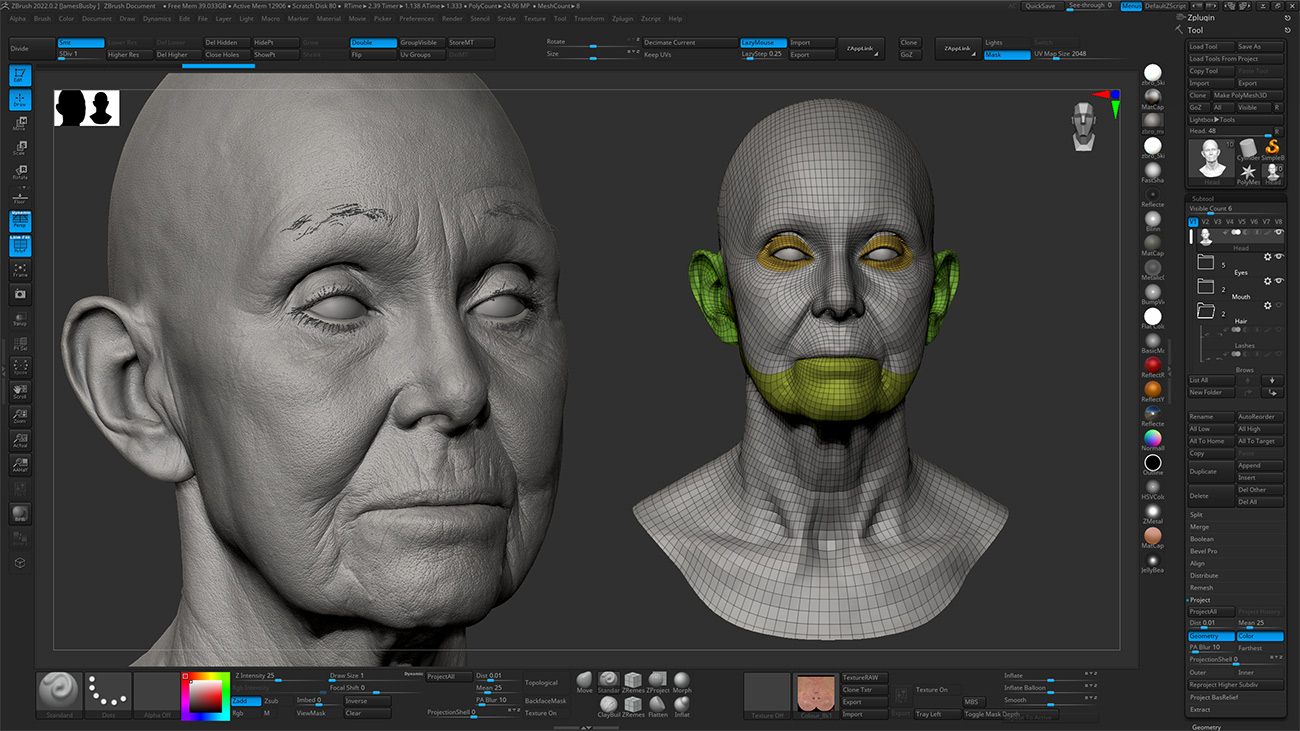Toggle the Floor grid icon
This screenshot has width=1300, height=731.
coord(20,197)
